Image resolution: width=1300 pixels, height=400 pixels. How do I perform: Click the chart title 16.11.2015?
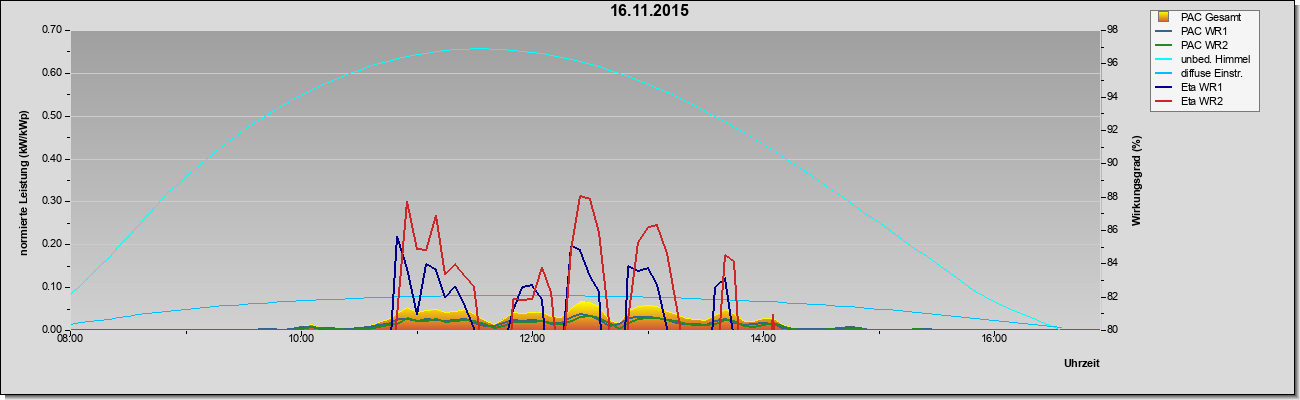(x=650, y=11)
